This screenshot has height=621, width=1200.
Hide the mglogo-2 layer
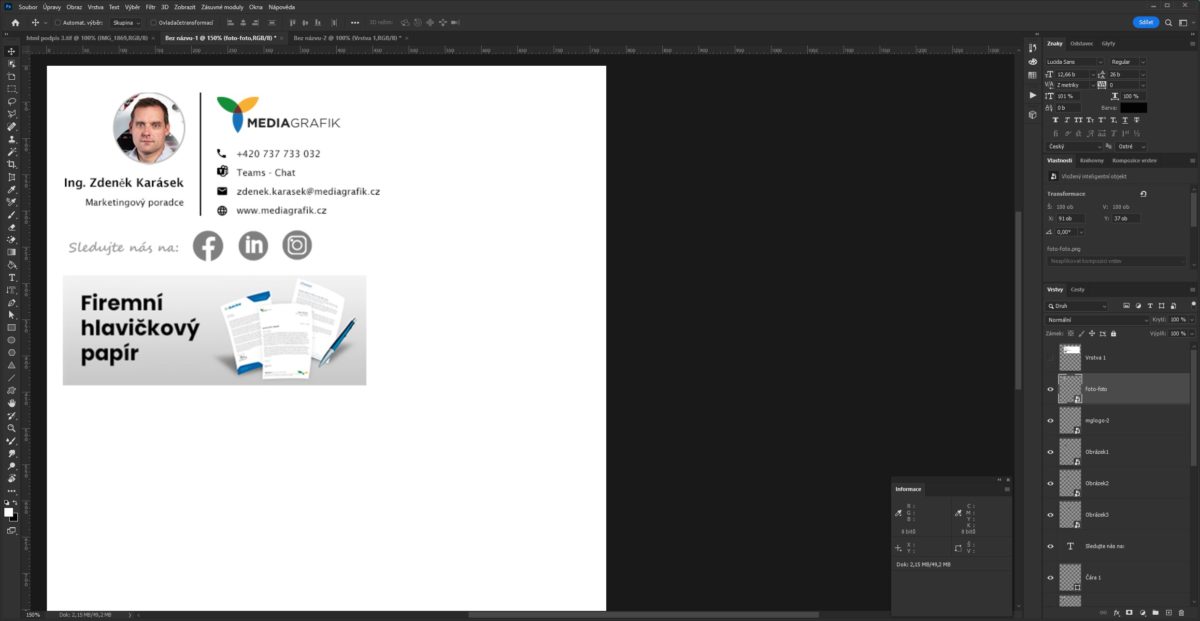coord(1050,421)
